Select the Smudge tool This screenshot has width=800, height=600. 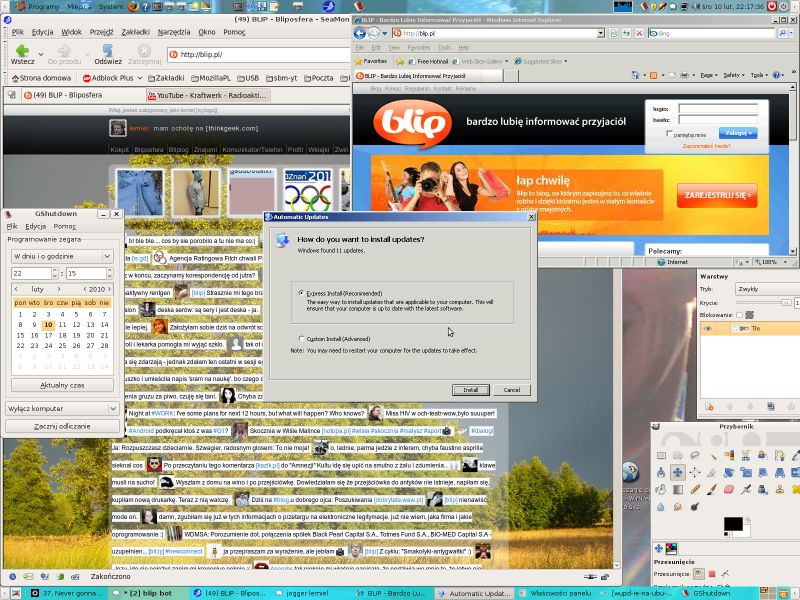click(678, 506)
